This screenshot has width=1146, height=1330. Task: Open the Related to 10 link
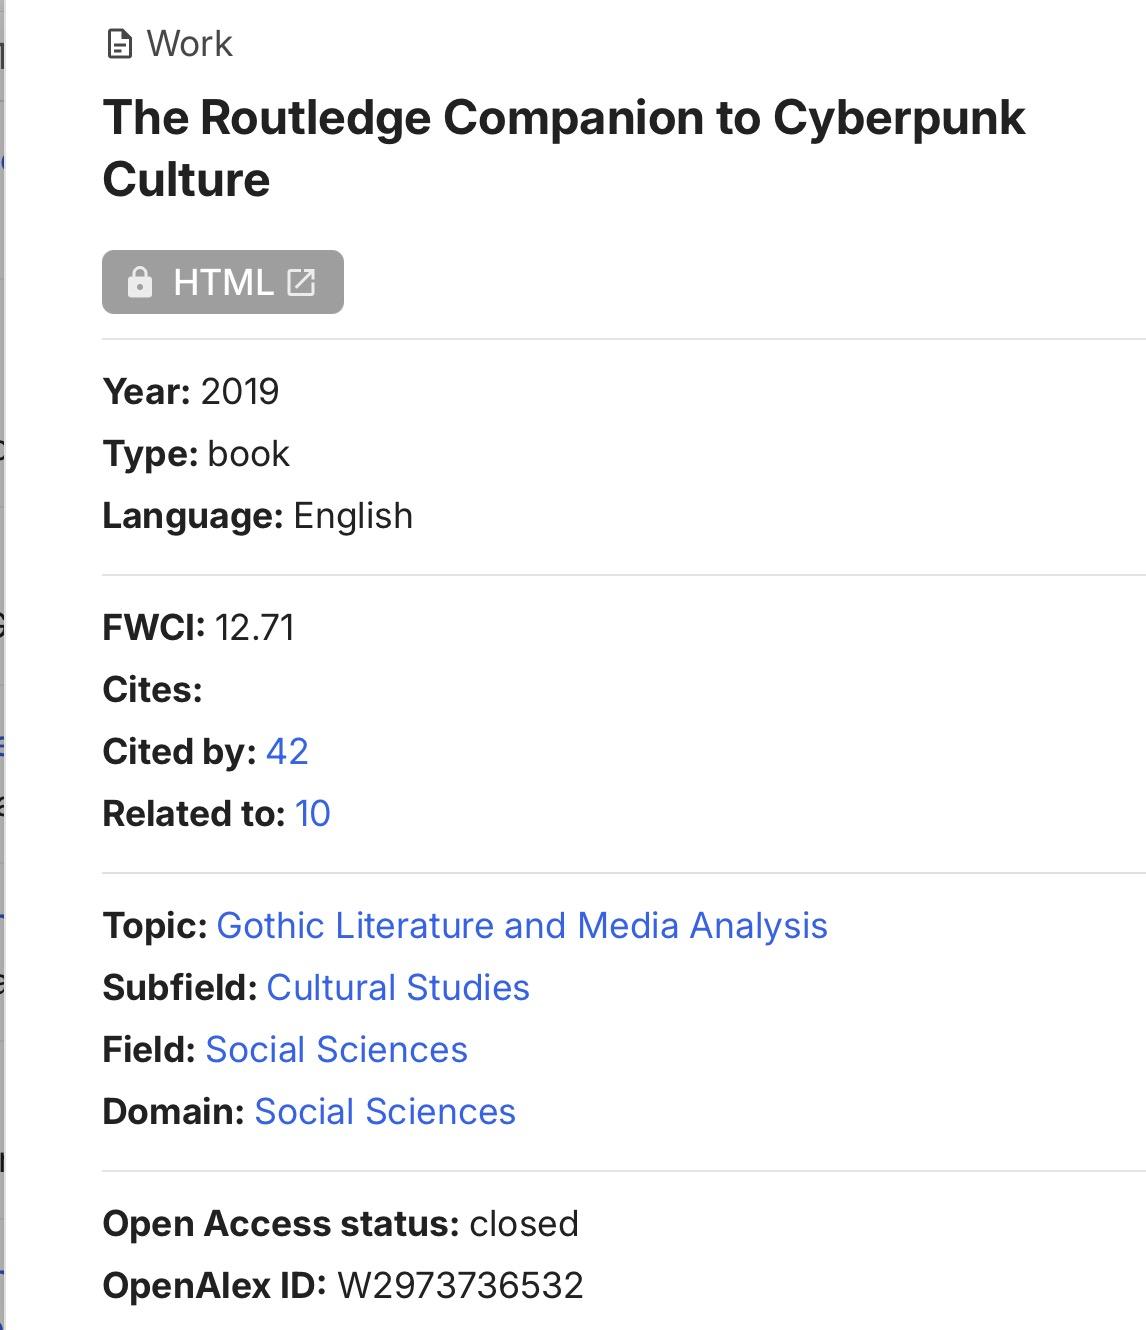click(x=312, y=813)
